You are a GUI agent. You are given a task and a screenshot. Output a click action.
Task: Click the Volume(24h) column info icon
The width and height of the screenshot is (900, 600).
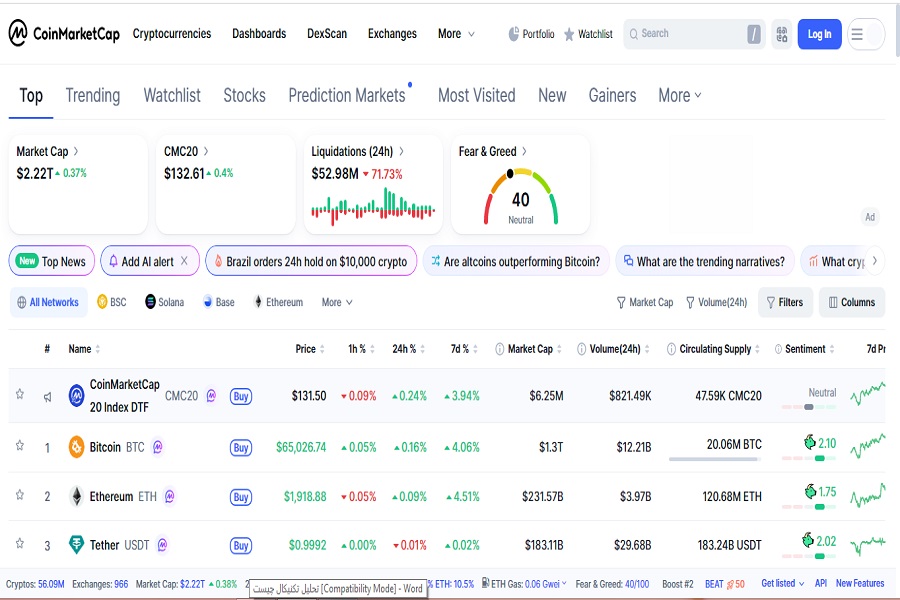(581, 349)
